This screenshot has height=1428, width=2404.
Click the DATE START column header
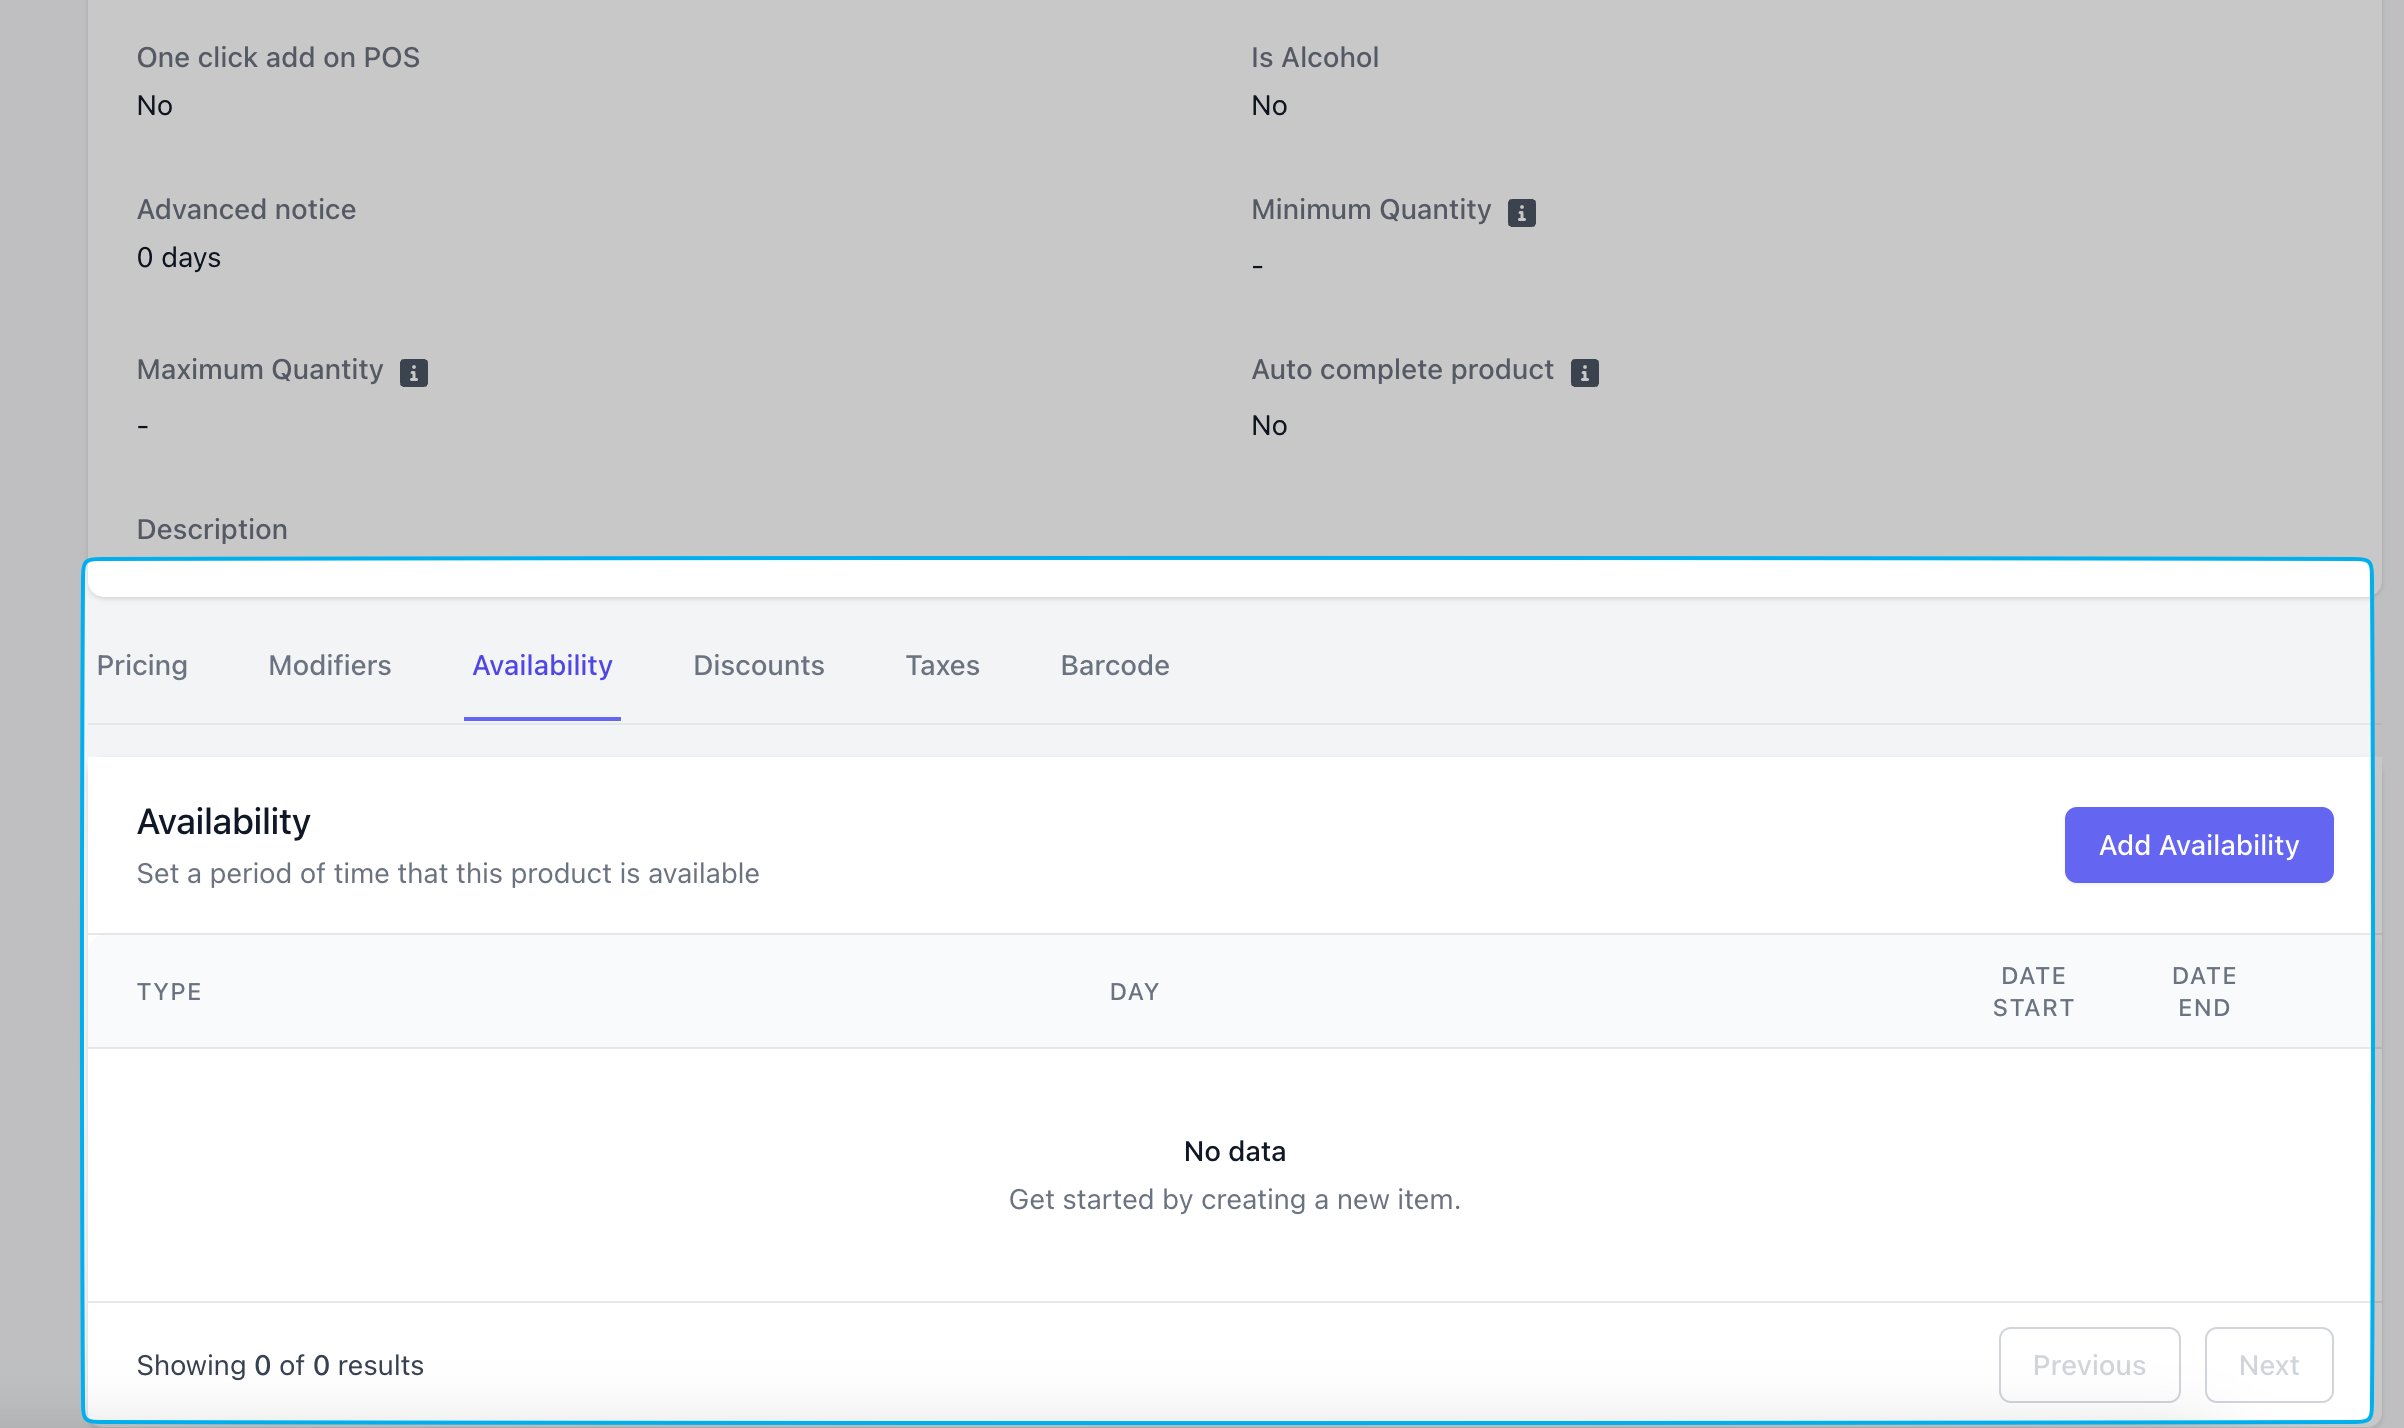click(2033, 991)
